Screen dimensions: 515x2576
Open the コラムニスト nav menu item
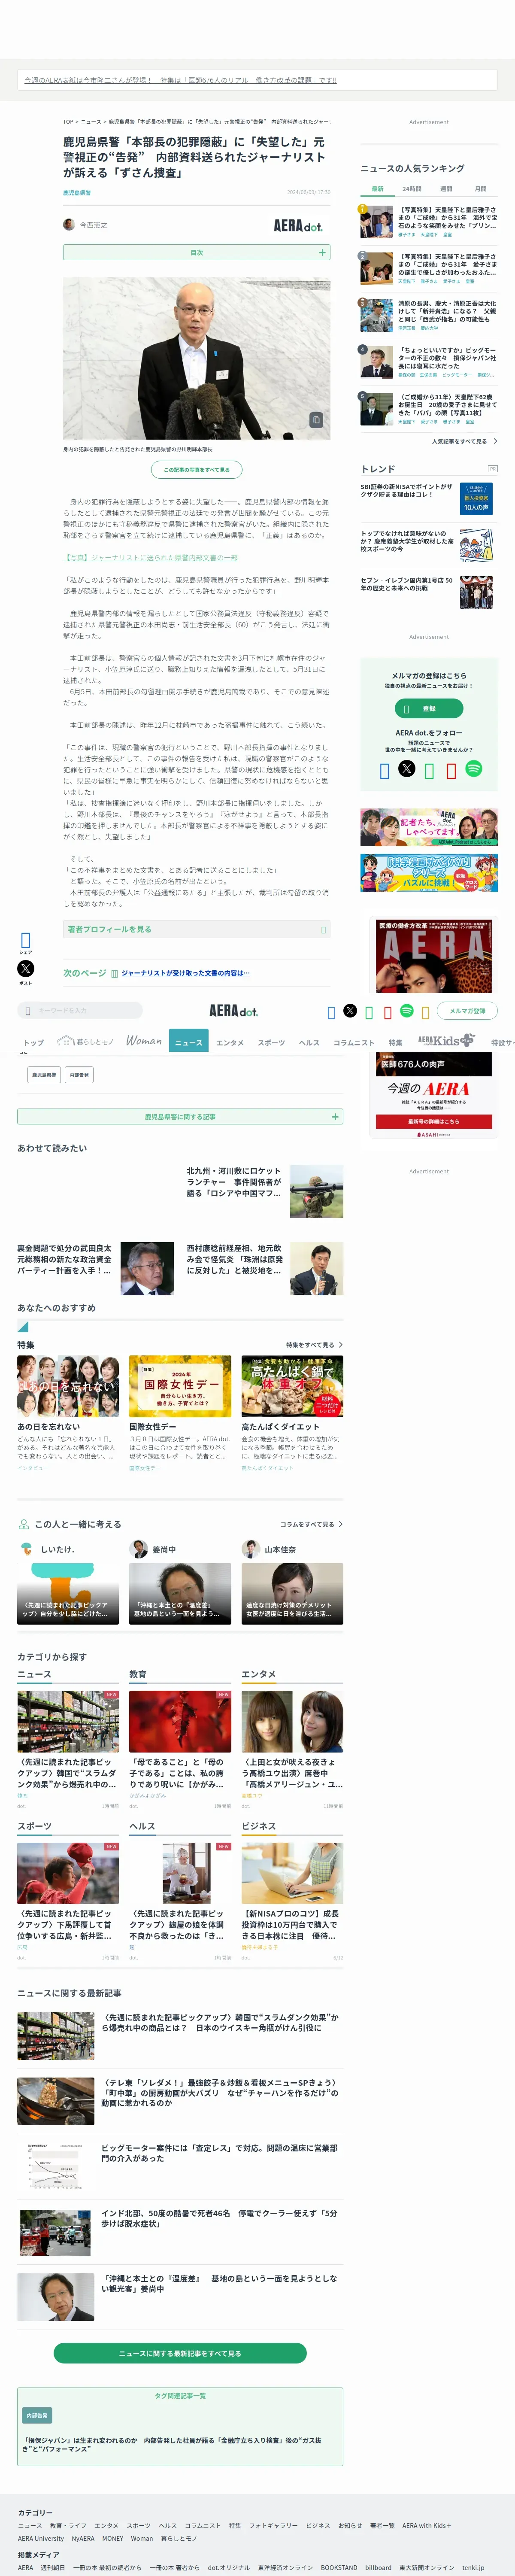[x=354, y=1042]
